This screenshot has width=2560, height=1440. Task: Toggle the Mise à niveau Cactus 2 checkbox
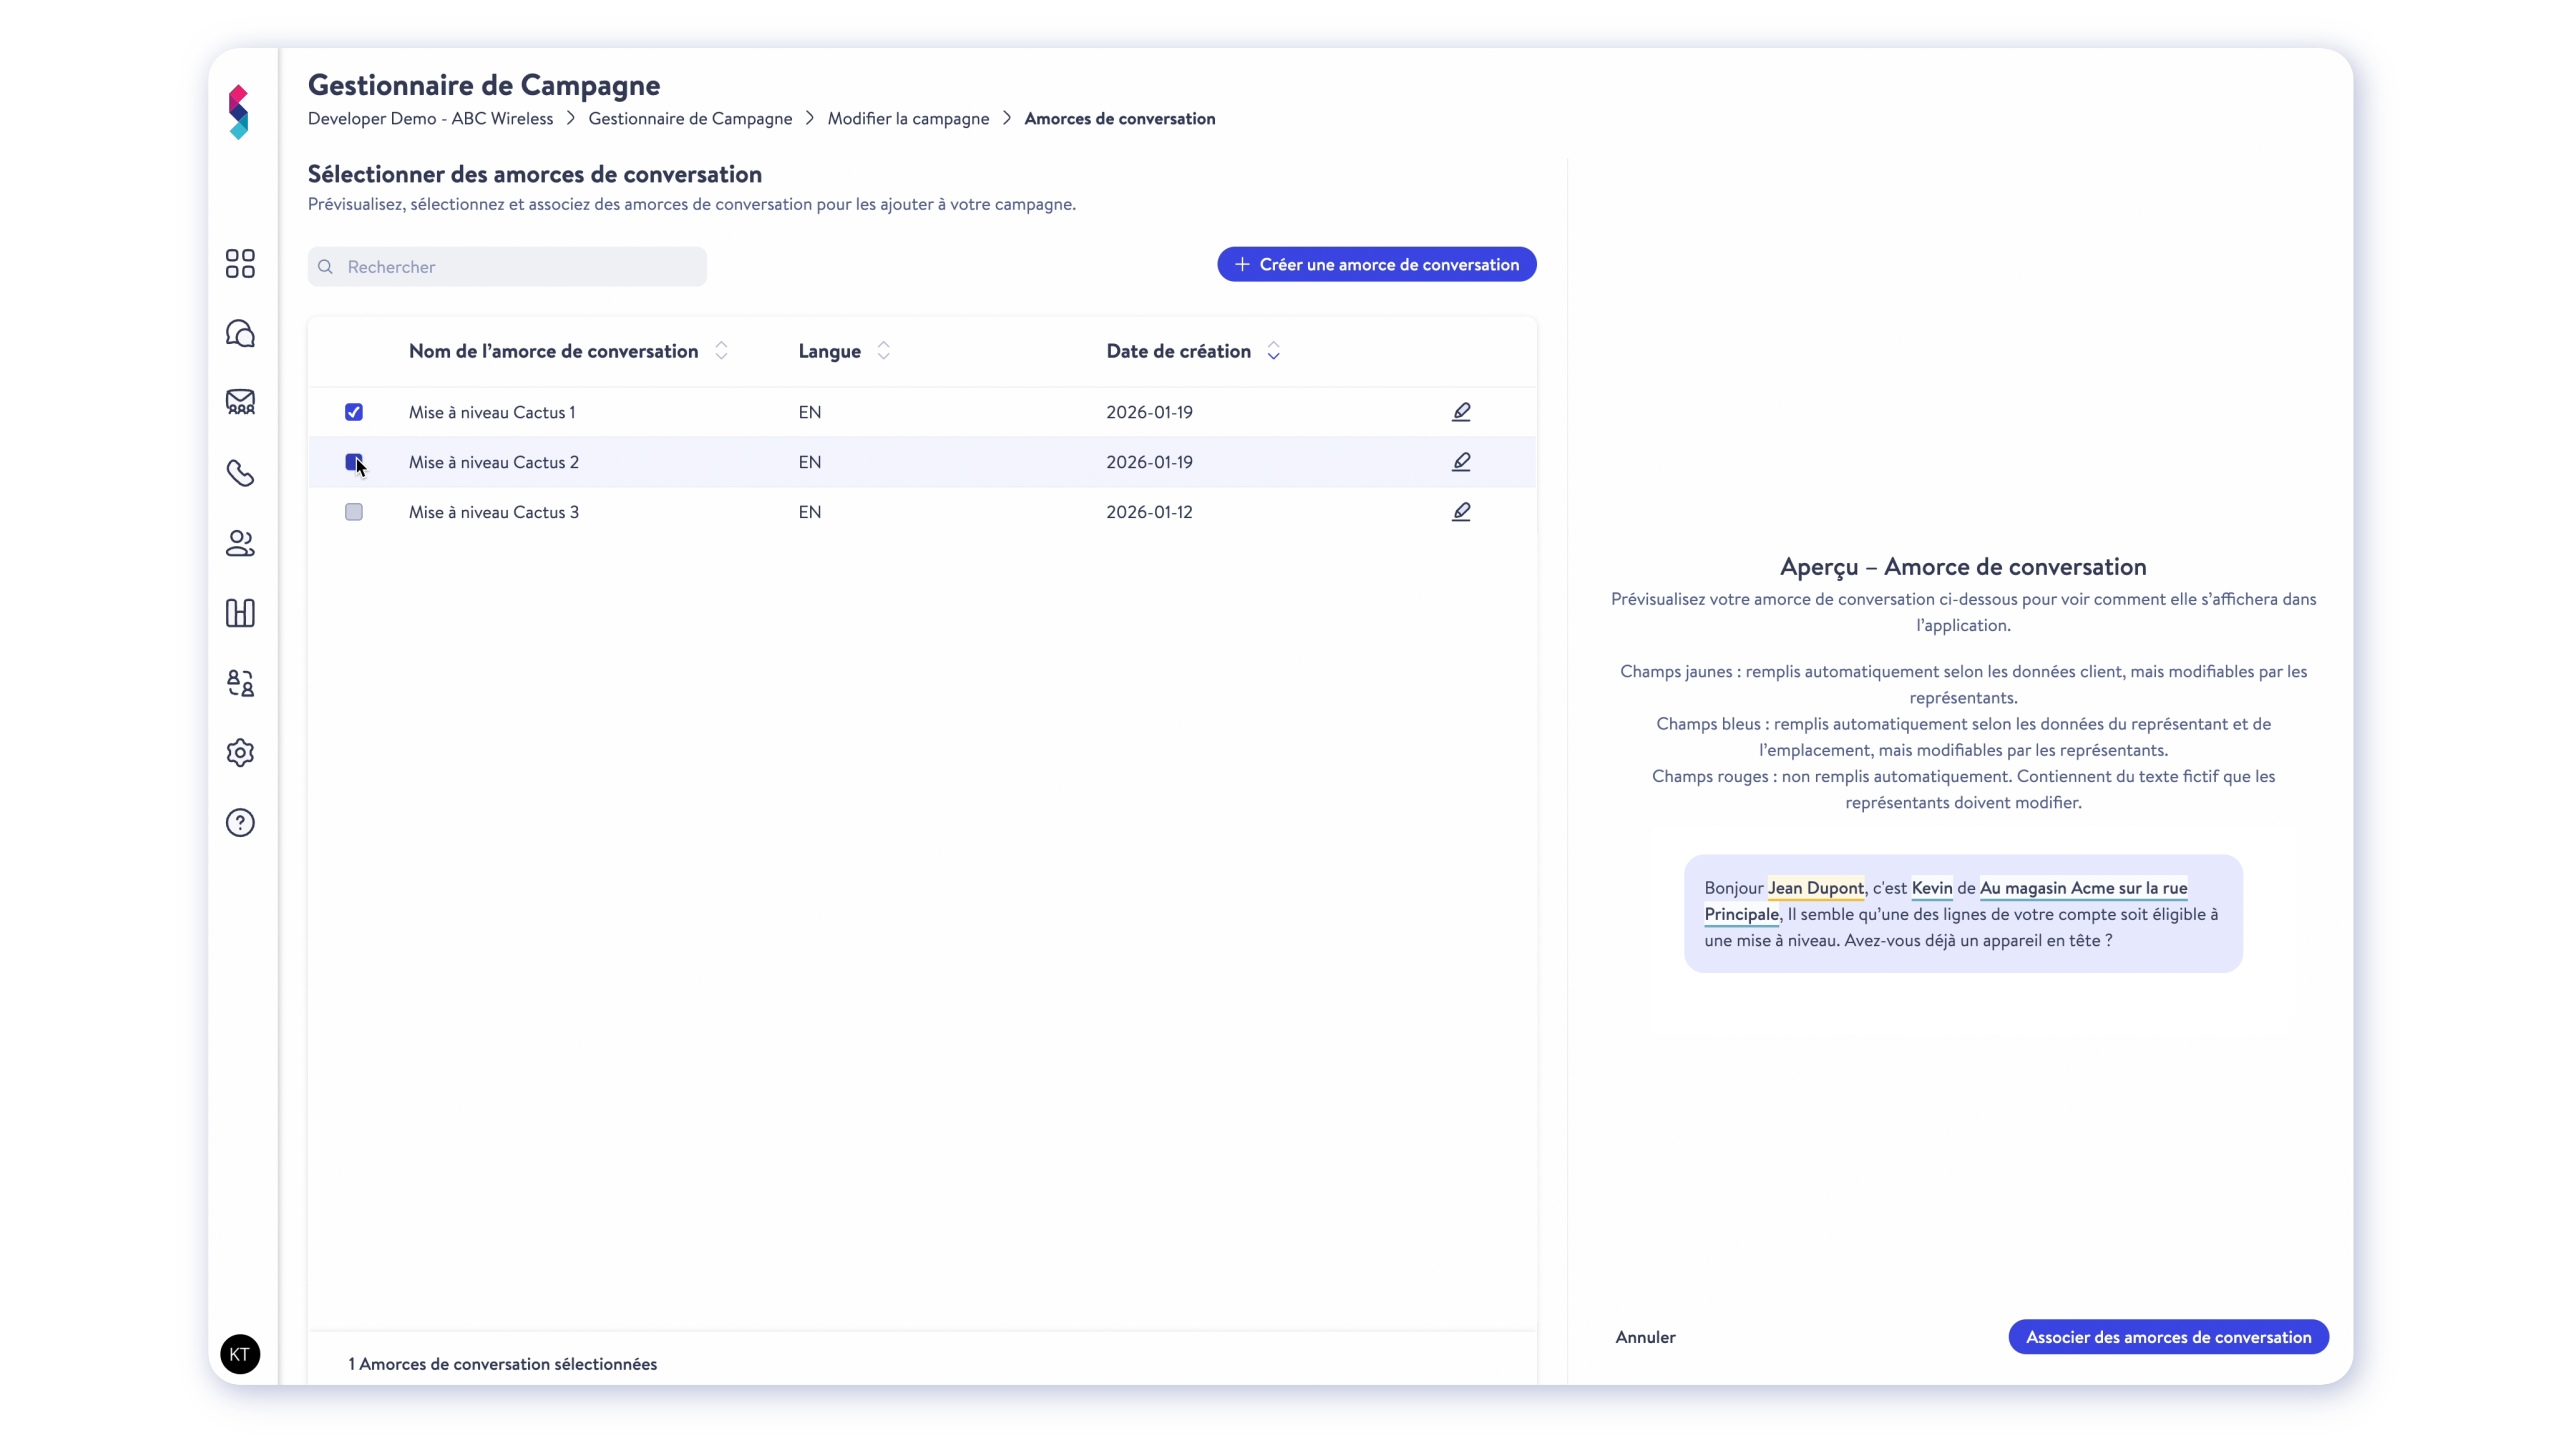coord(354,462)
